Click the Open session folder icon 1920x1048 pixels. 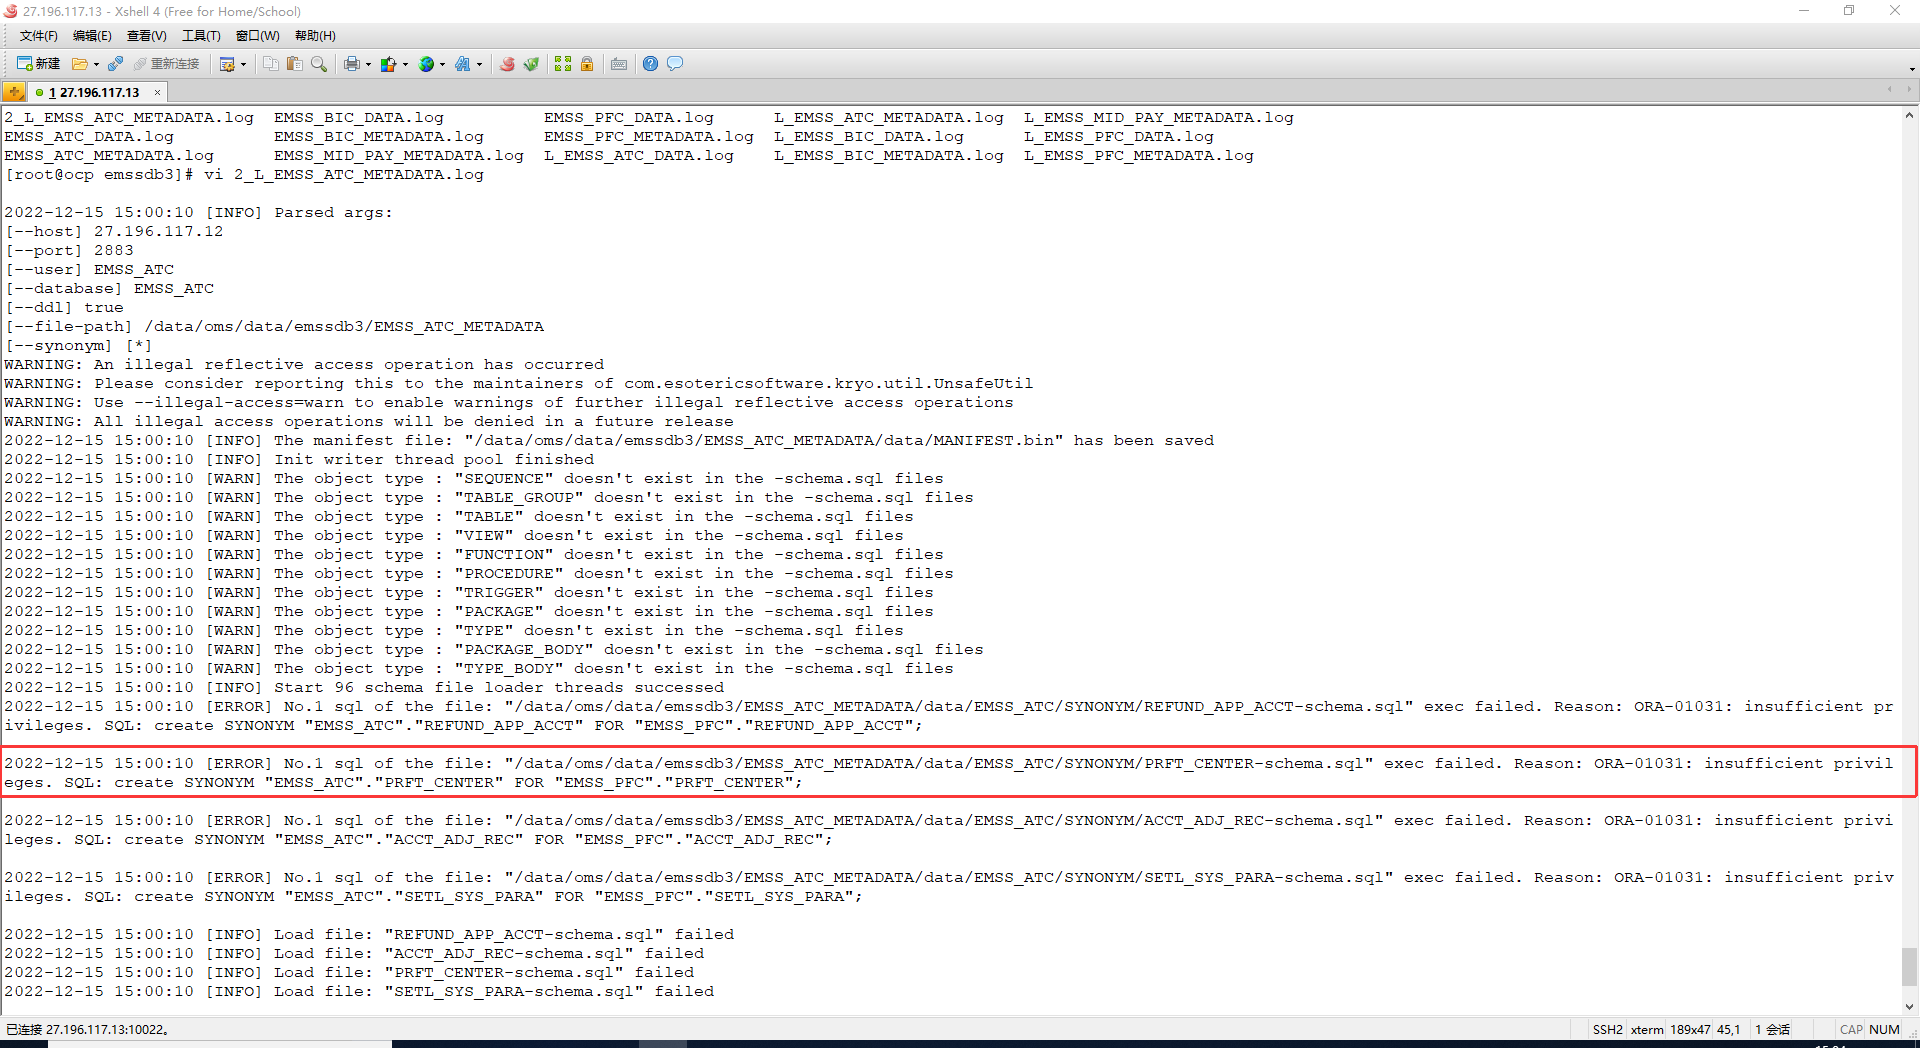click(x=79, y=64)
